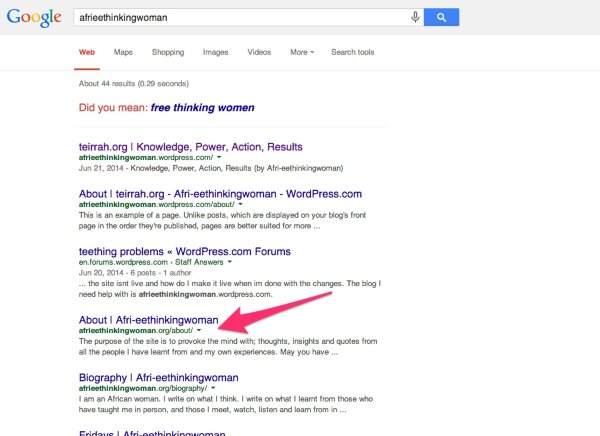
Task: Click the 'Jun 21, 2014' result date text
Action: (101, 168)
